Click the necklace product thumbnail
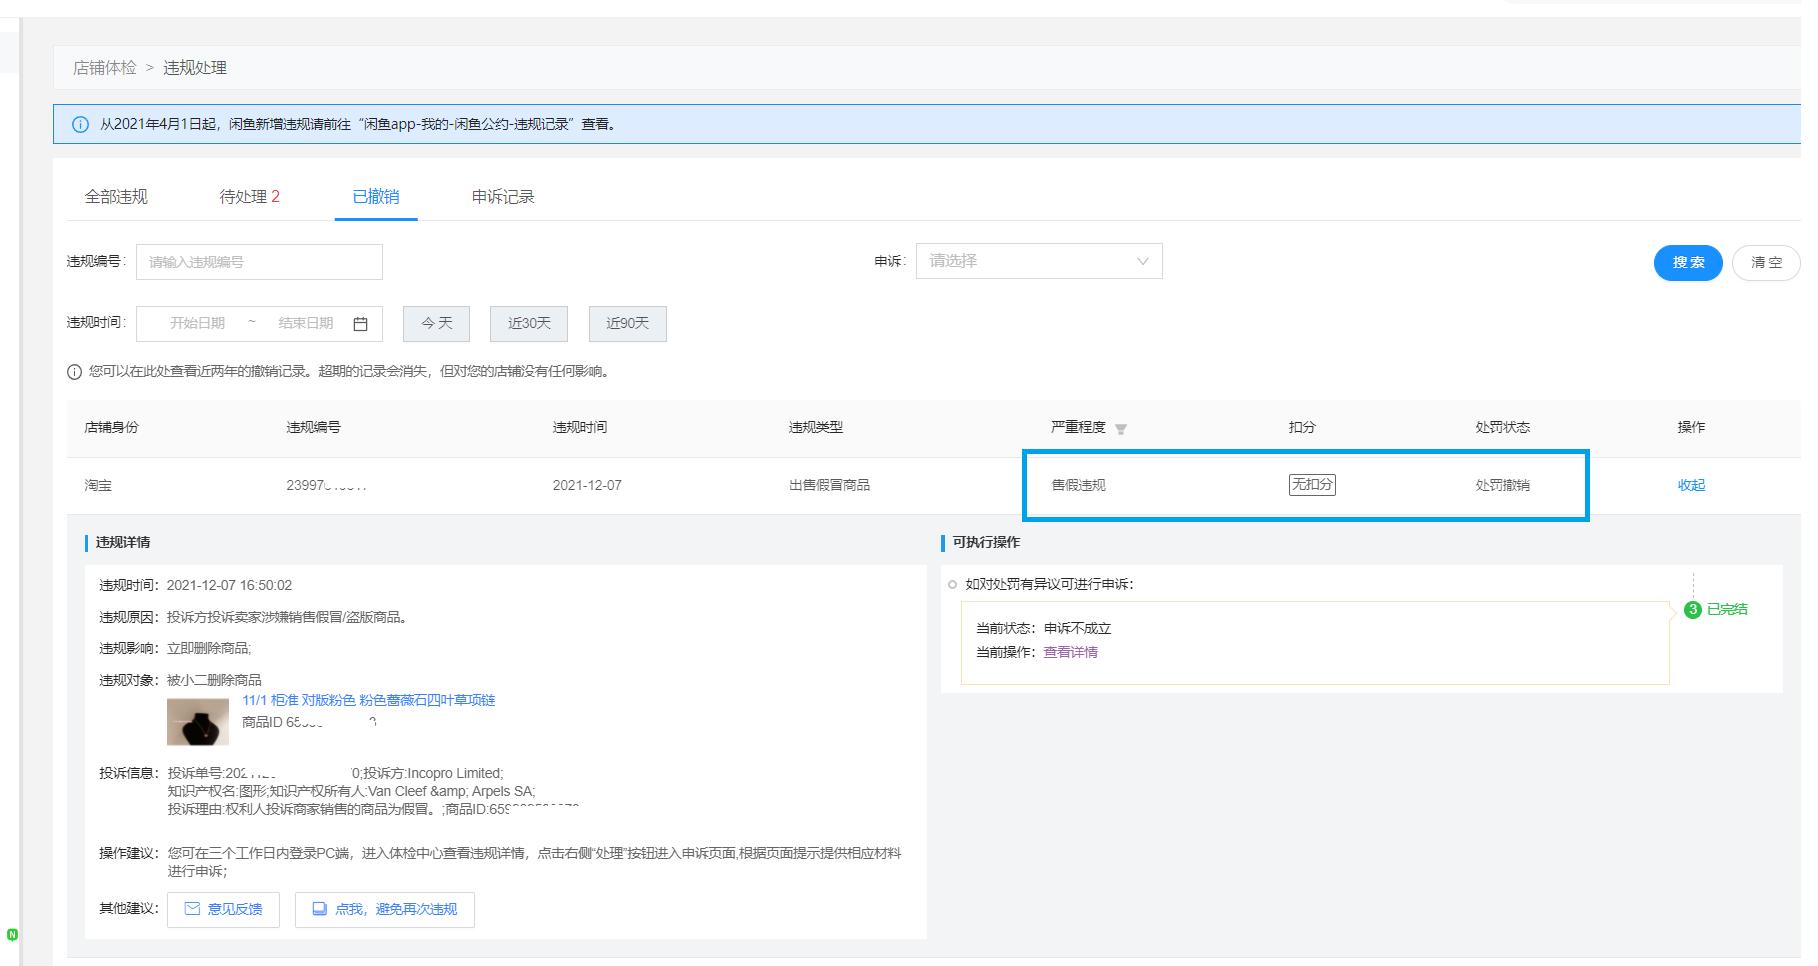 point(198,721)
